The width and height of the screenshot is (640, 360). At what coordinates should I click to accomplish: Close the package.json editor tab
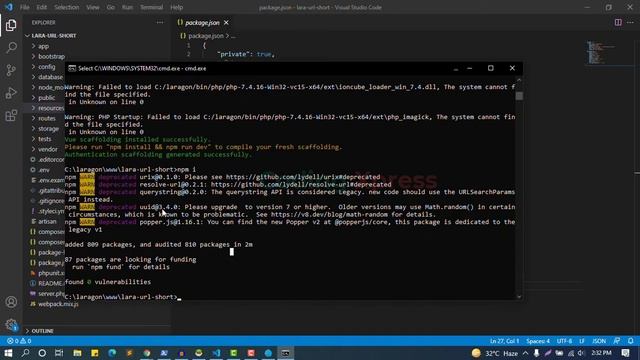point(226,23)
